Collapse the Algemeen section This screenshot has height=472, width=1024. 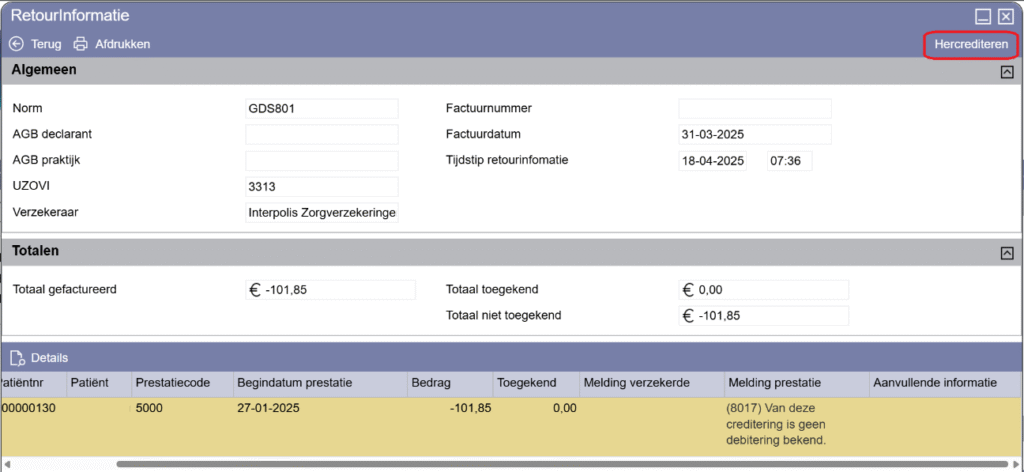coord(1006,71)
